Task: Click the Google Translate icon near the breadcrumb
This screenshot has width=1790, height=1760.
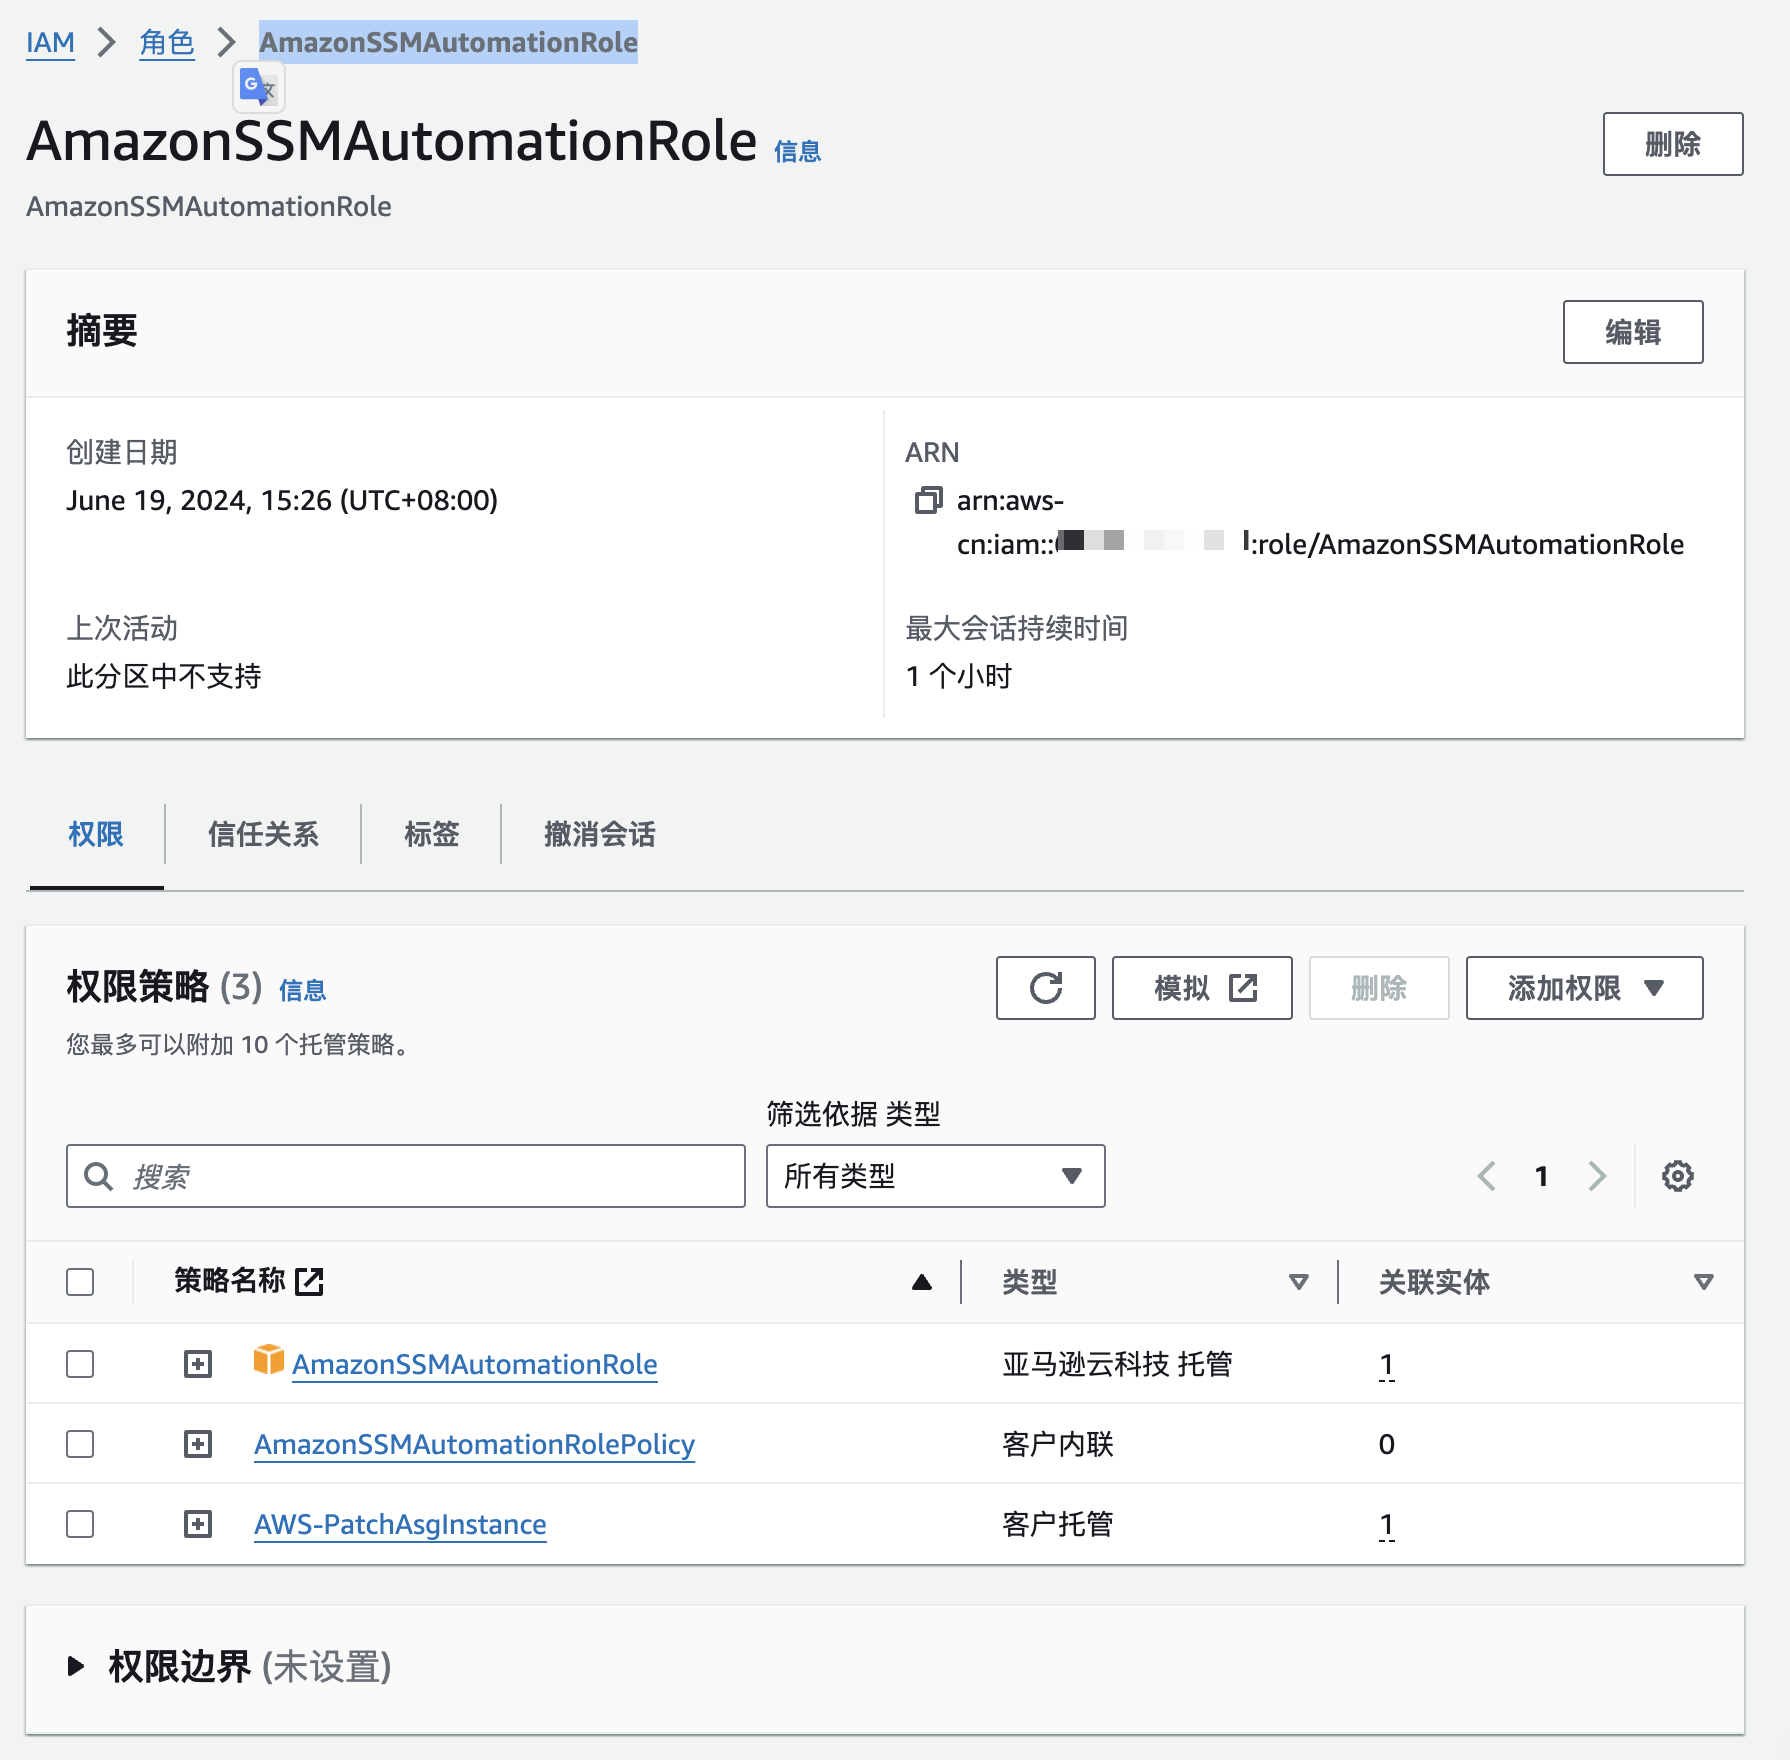Action: click(258, 86)
